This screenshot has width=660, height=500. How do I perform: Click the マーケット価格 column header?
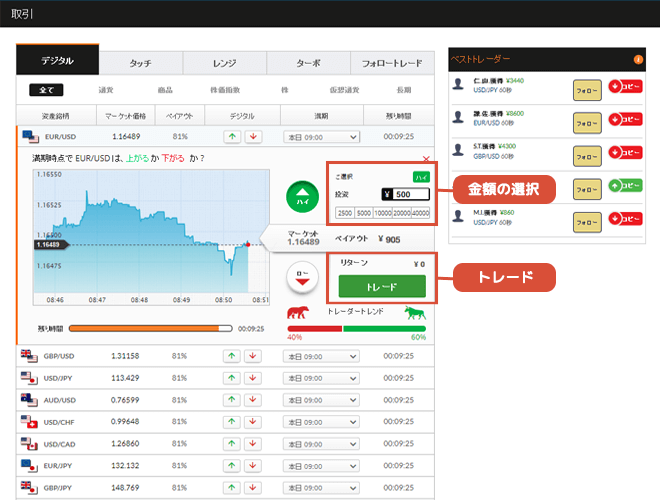point(125,116)
